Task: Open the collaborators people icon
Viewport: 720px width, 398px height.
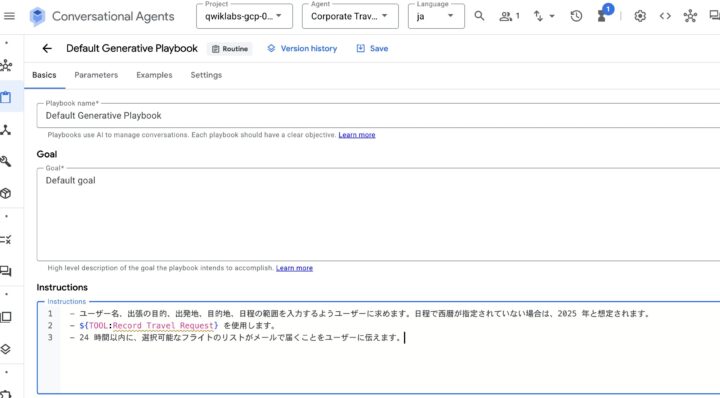Action: pos(509,17)
